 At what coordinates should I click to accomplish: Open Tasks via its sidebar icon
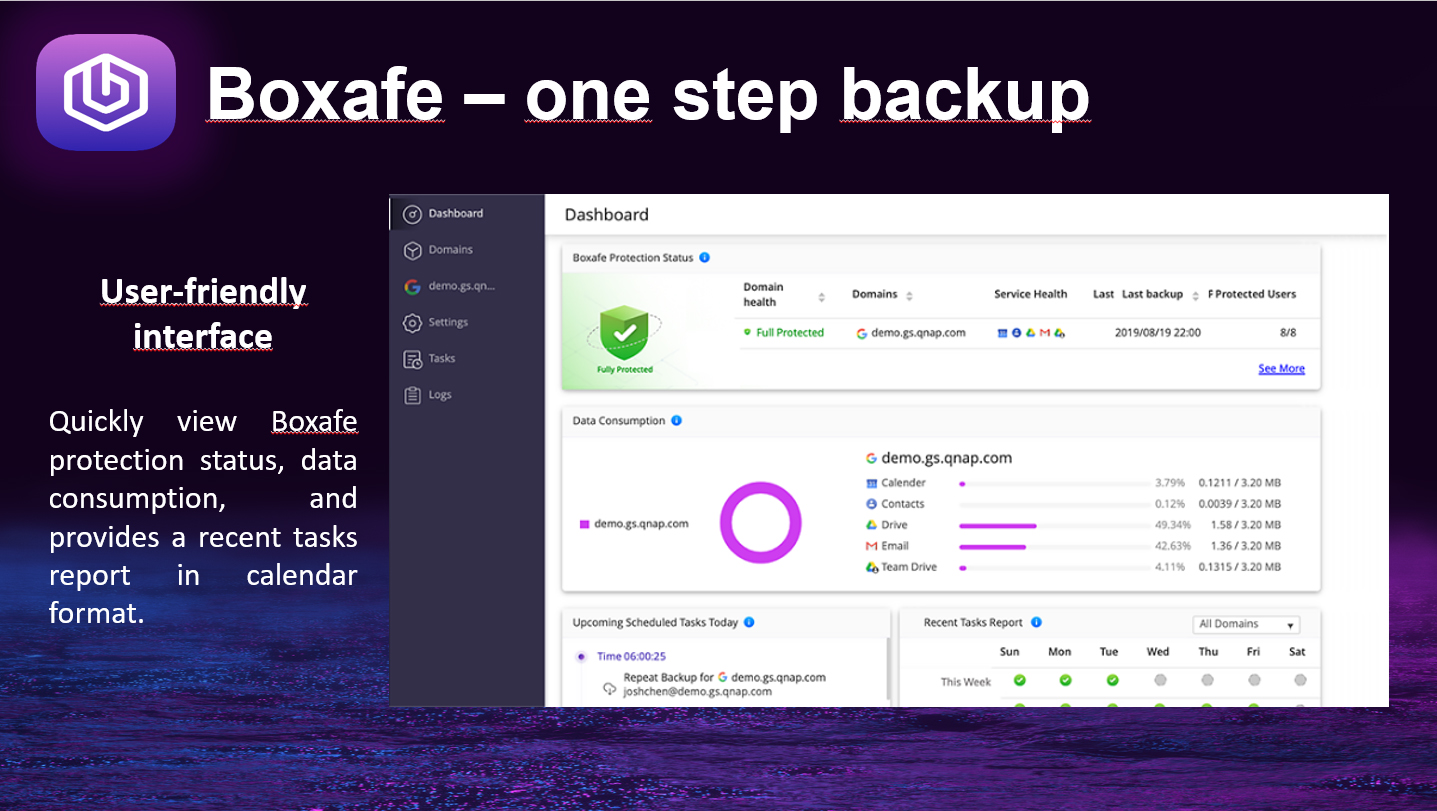point(412,359)
